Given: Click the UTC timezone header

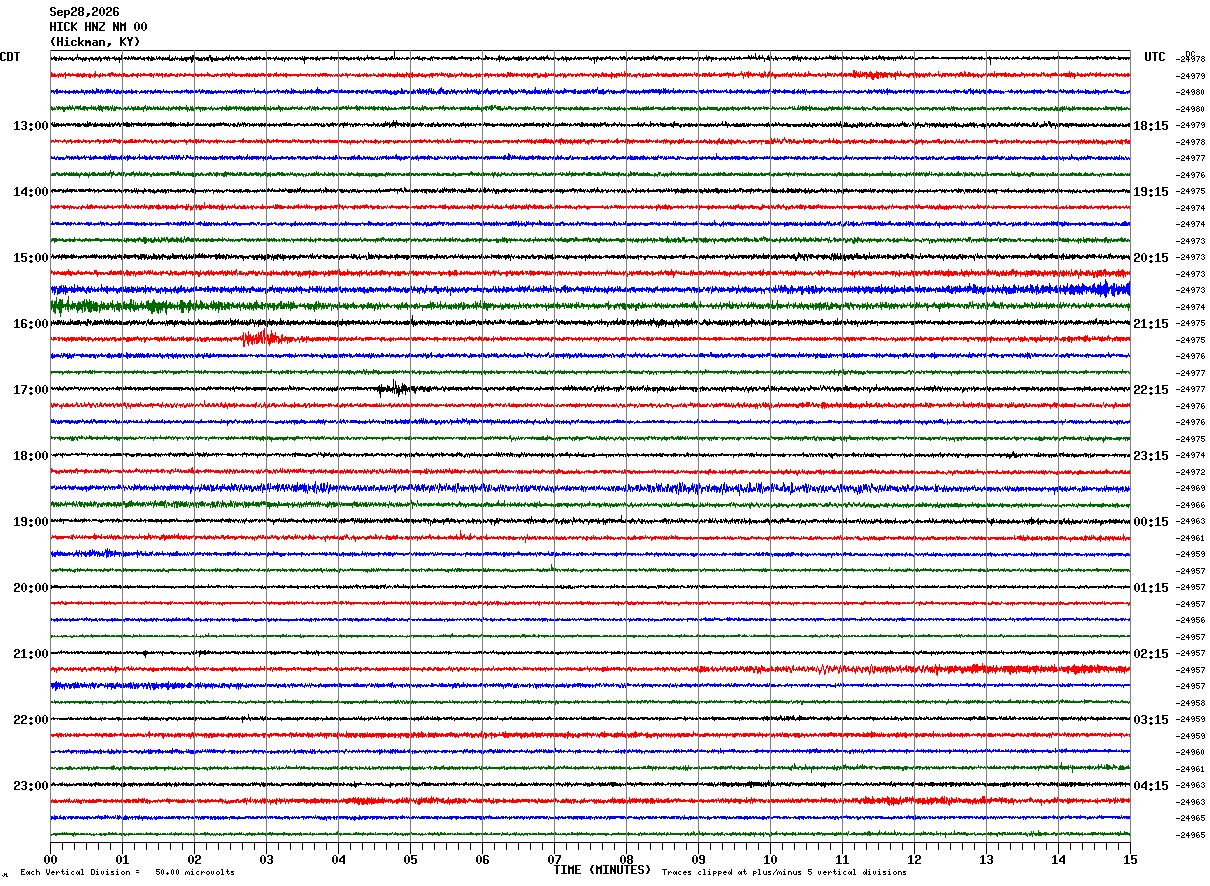Looking at the screenshot, I should (x=1155, y=57).
